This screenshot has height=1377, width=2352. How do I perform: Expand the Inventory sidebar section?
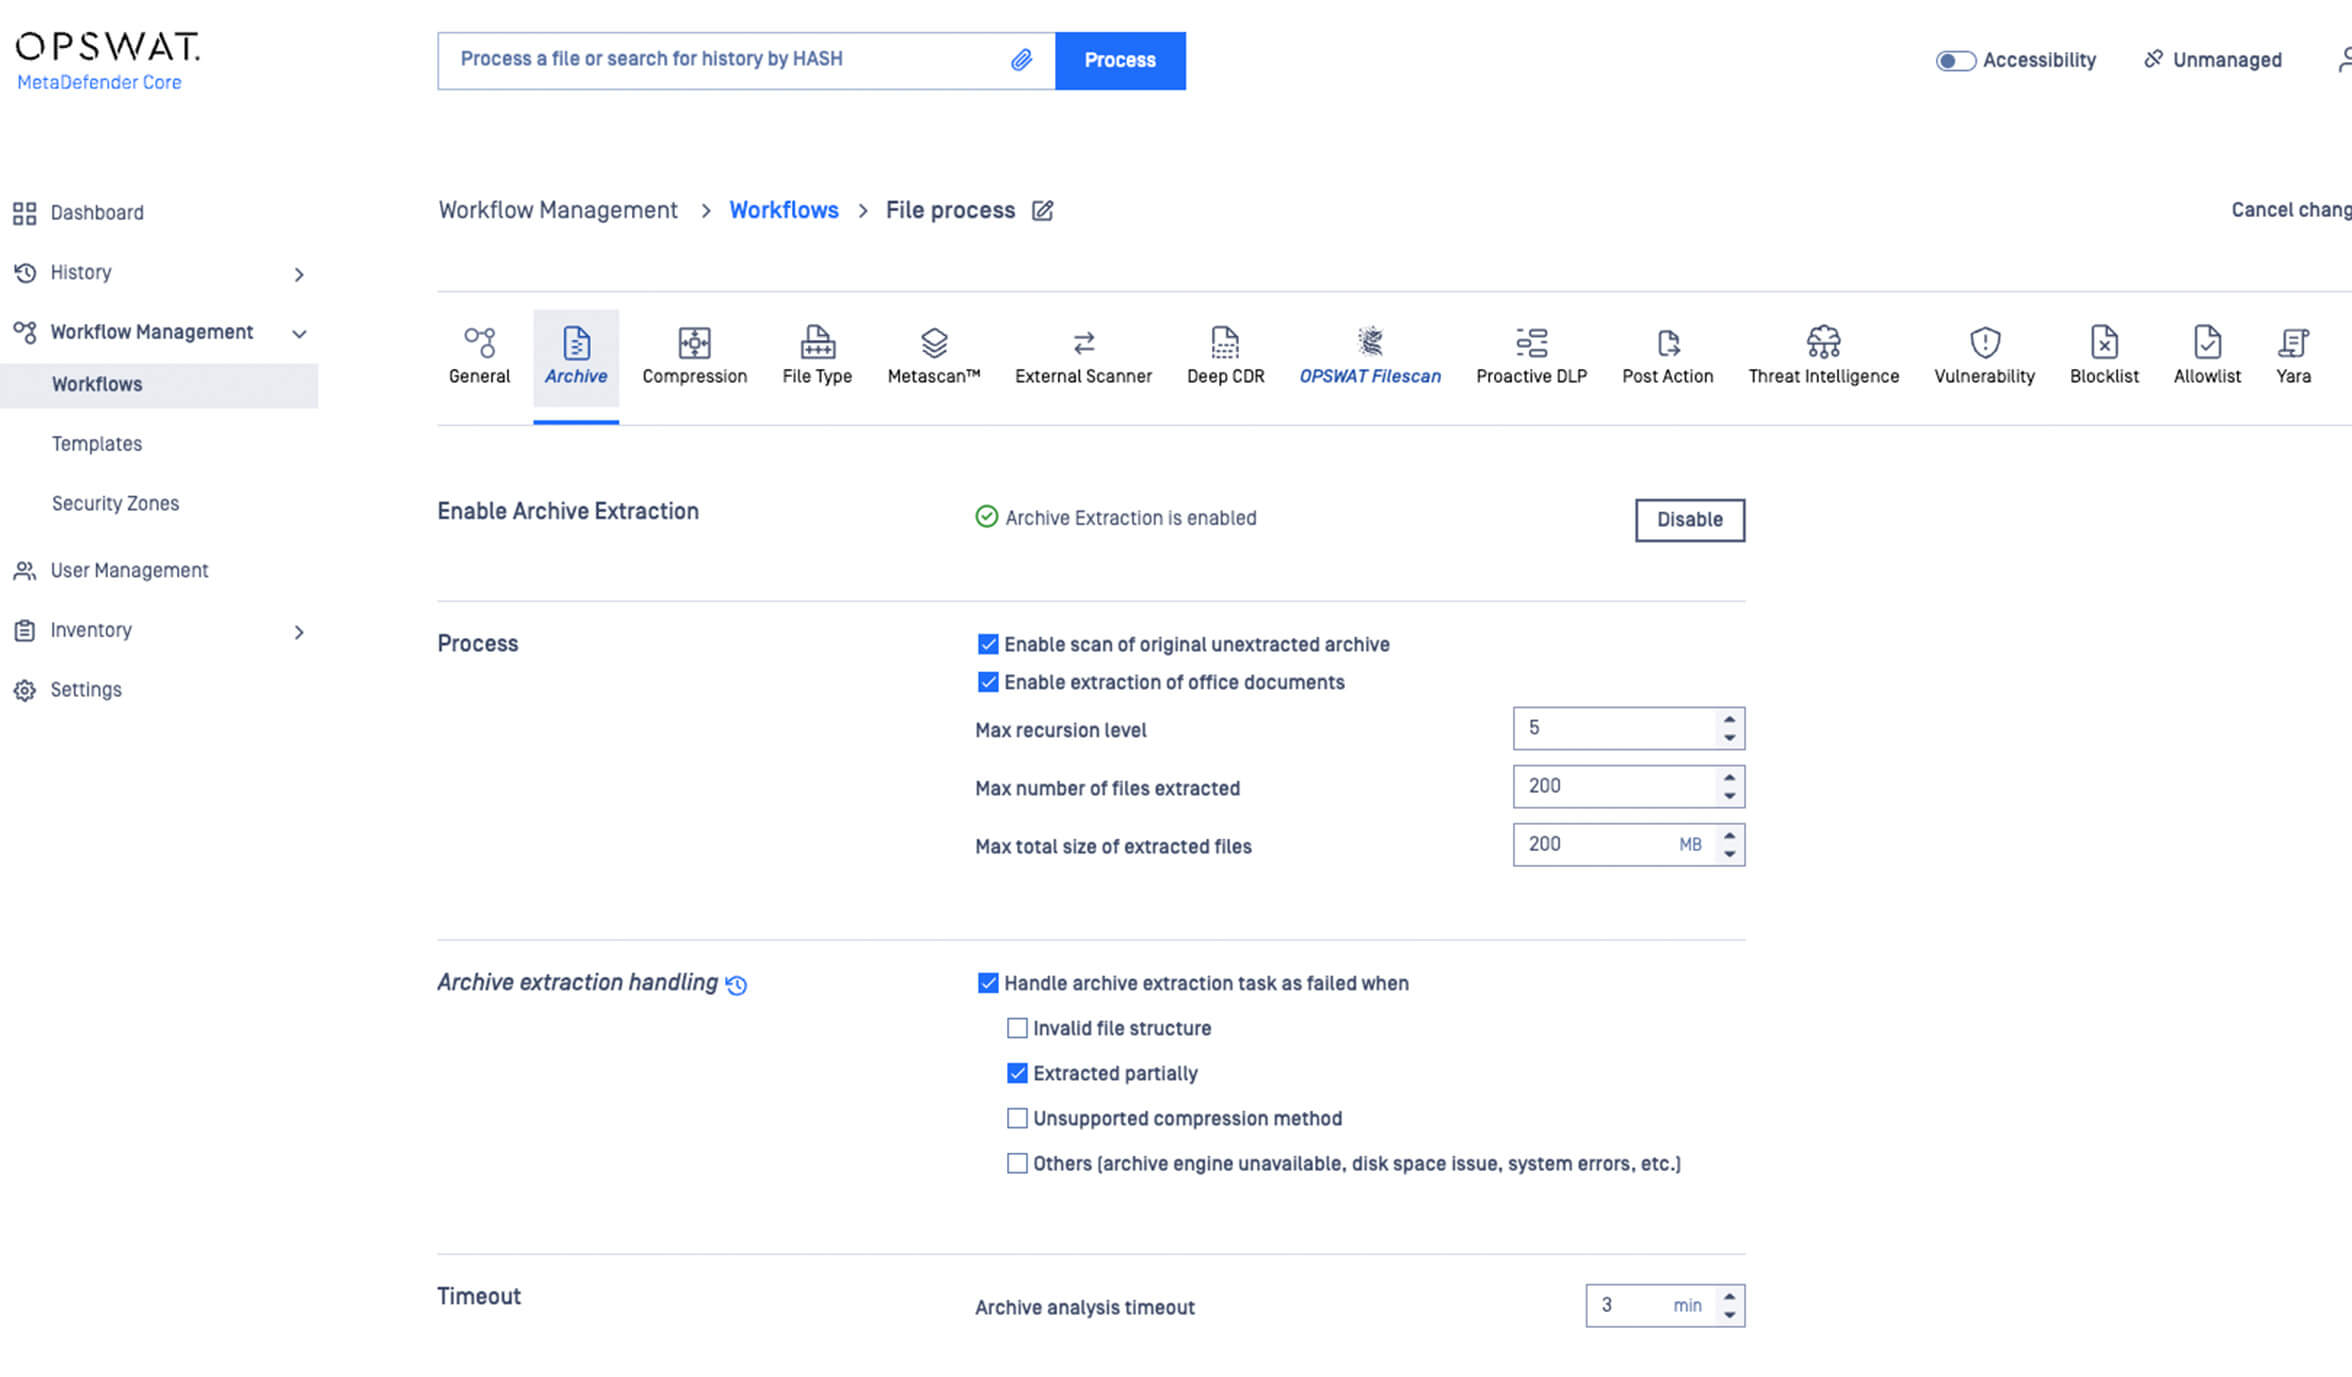pyautogui.click(x=298, y=631)
